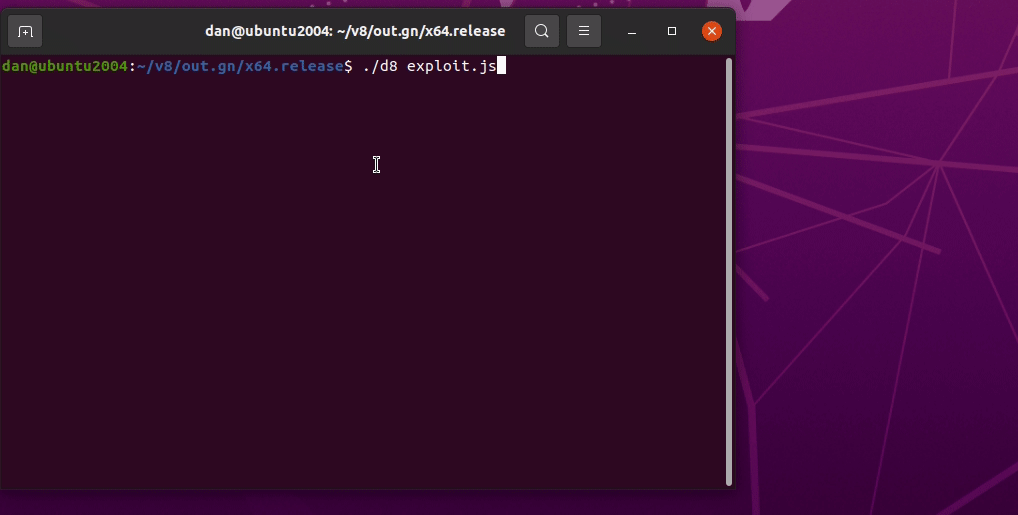Click the exploit.js filename argument
Image resolution: width=1018 pixels, height=515 pixels.
[x=451, y=66]
